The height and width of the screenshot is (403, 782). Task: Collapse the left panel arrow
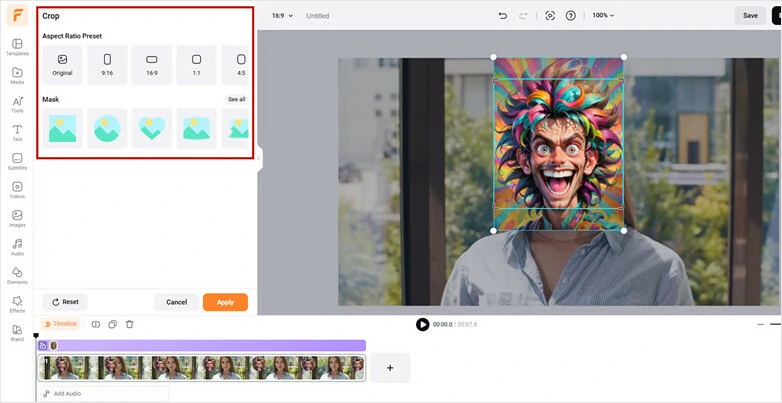pyautogui.click(x=258, y=158)
